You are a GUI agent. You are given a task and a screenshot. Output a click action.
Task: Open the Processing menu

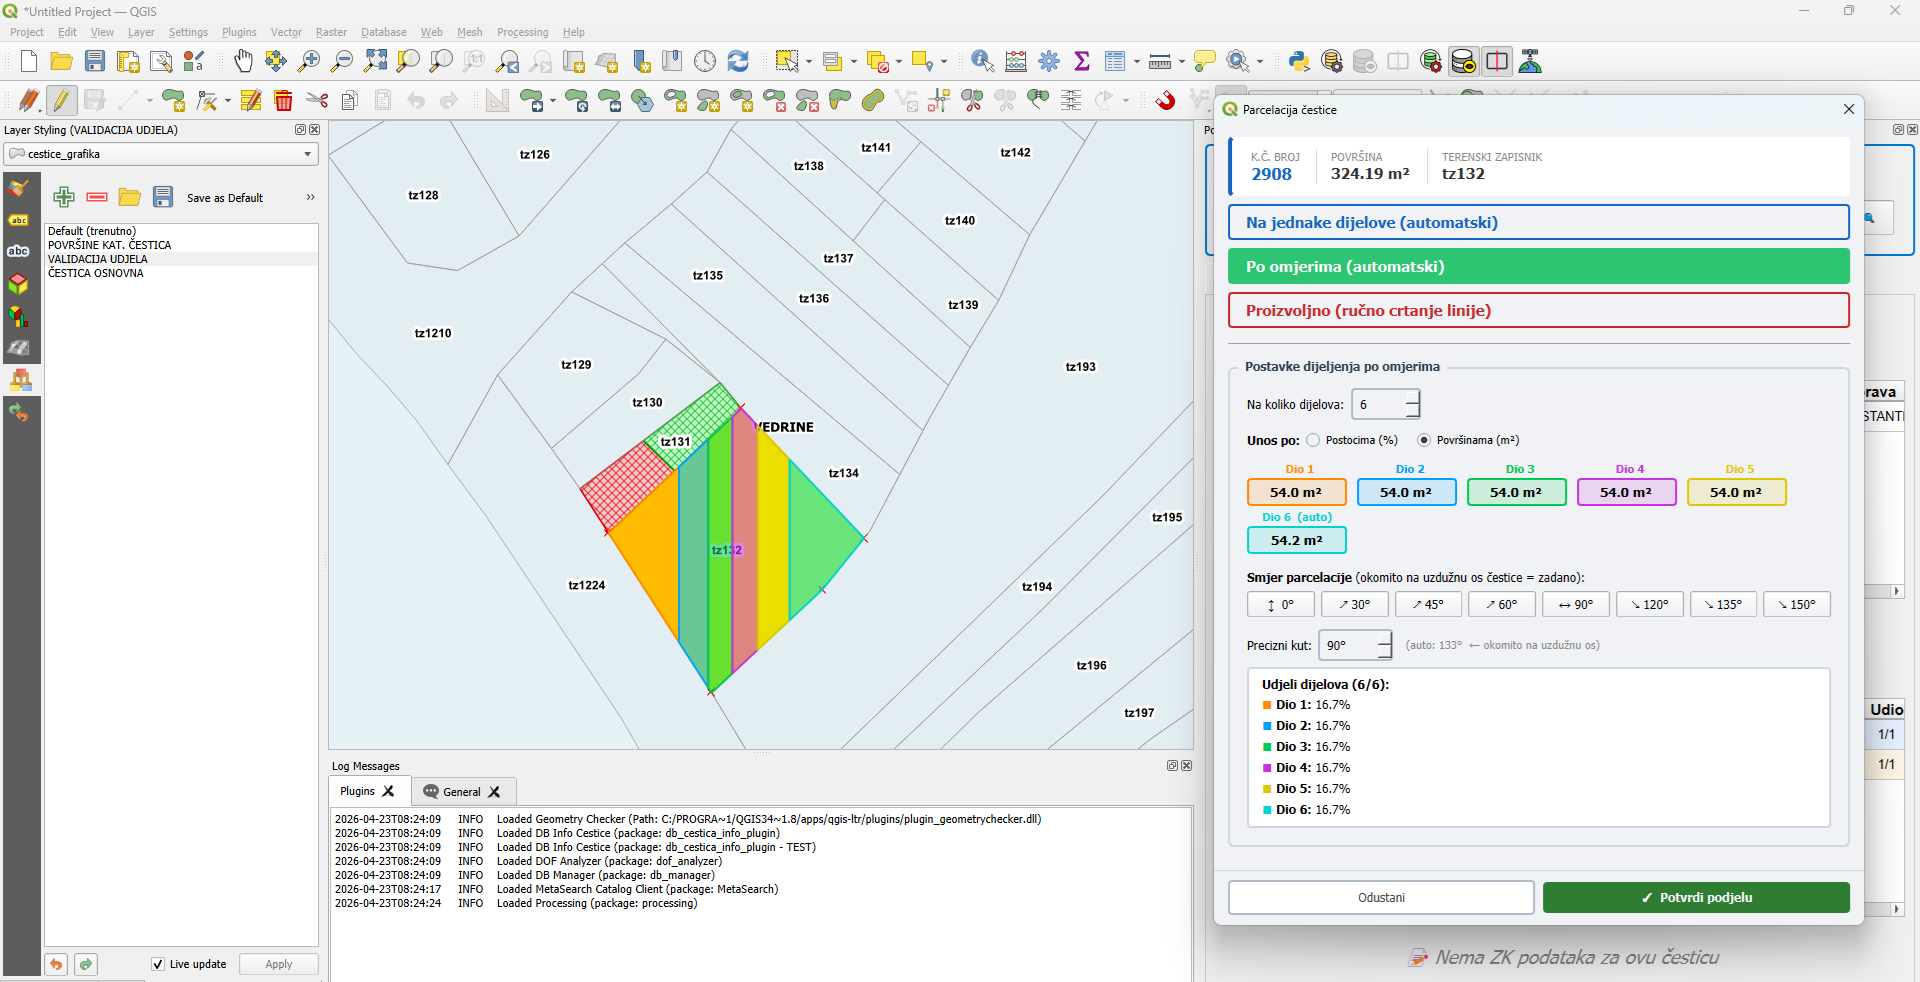522,32
